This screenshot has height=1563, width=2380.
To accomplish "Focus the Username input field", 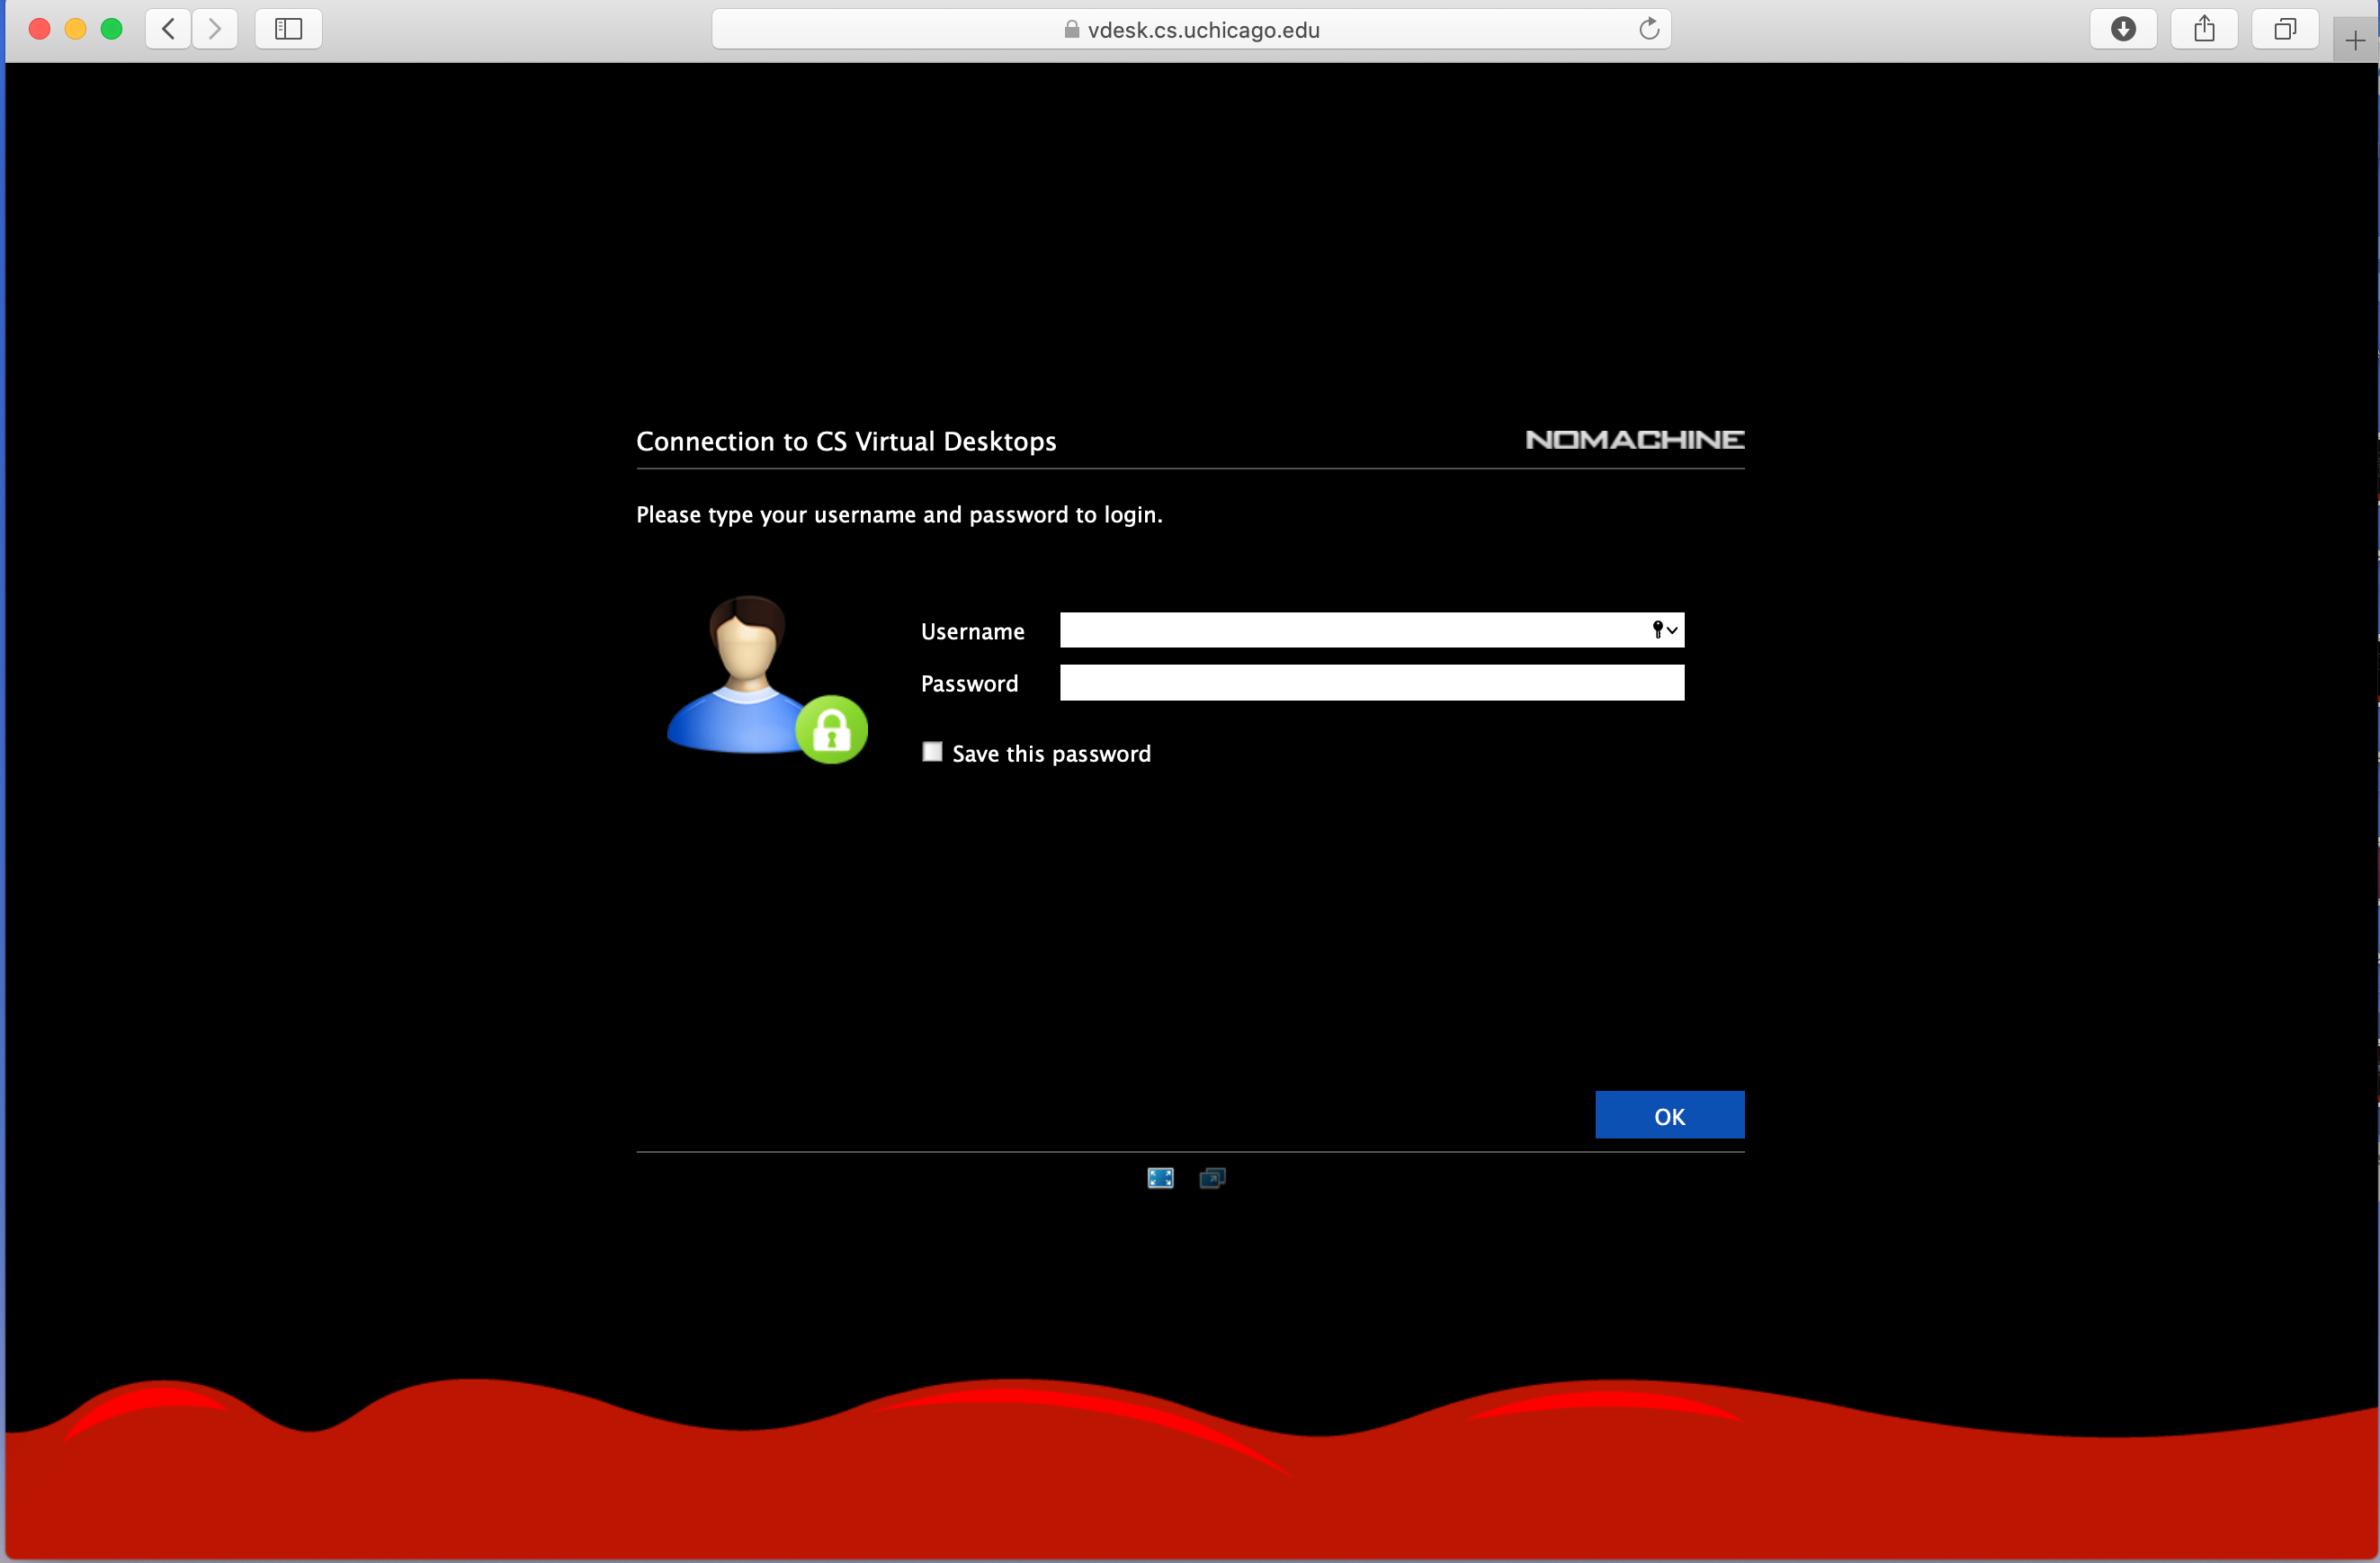I will (1350, 630).
